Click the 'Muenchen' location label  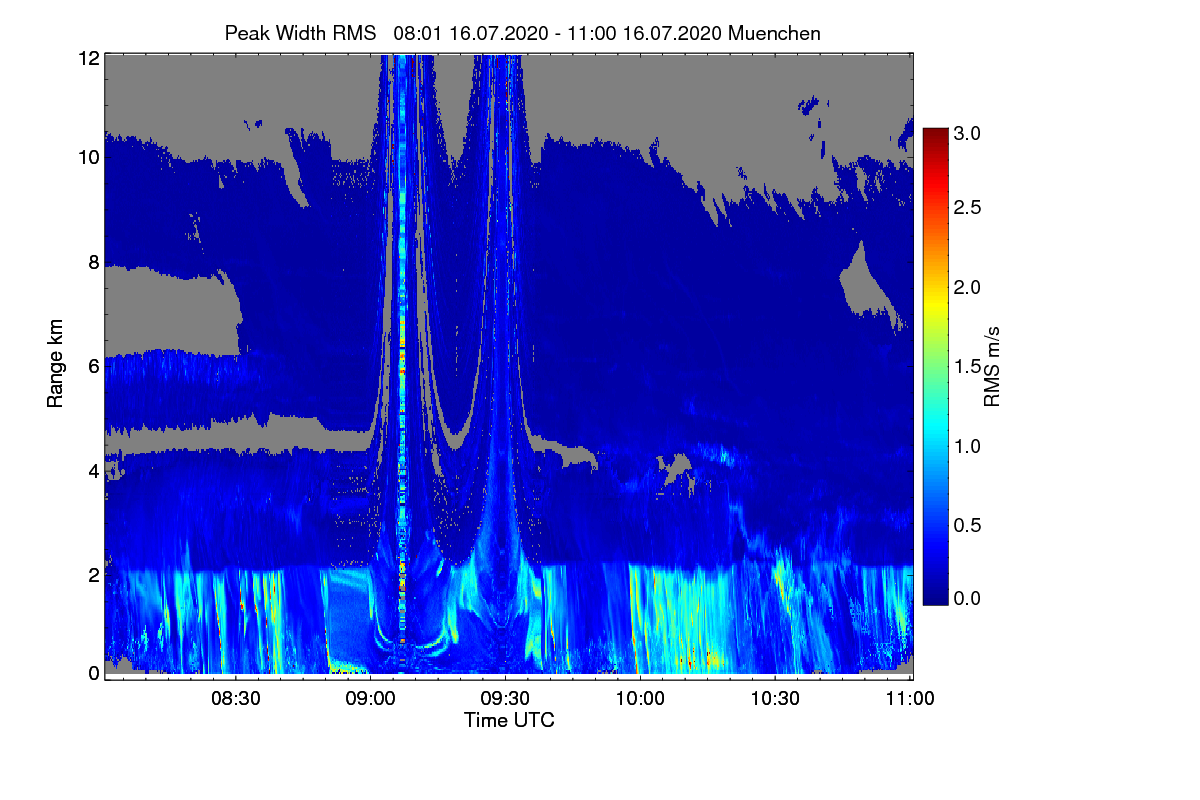[x=775, y=34]
